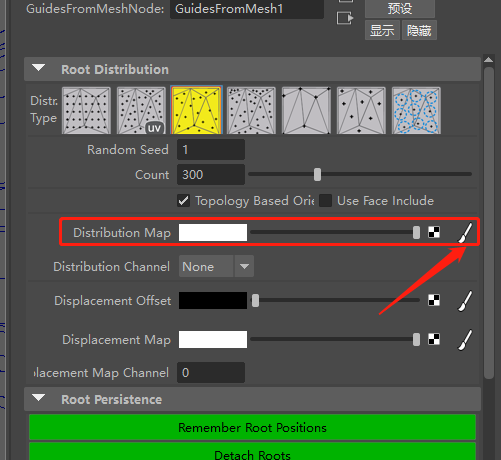Choose the UV-based distribution type icon
501x460 pixels.
coord(141,110)
